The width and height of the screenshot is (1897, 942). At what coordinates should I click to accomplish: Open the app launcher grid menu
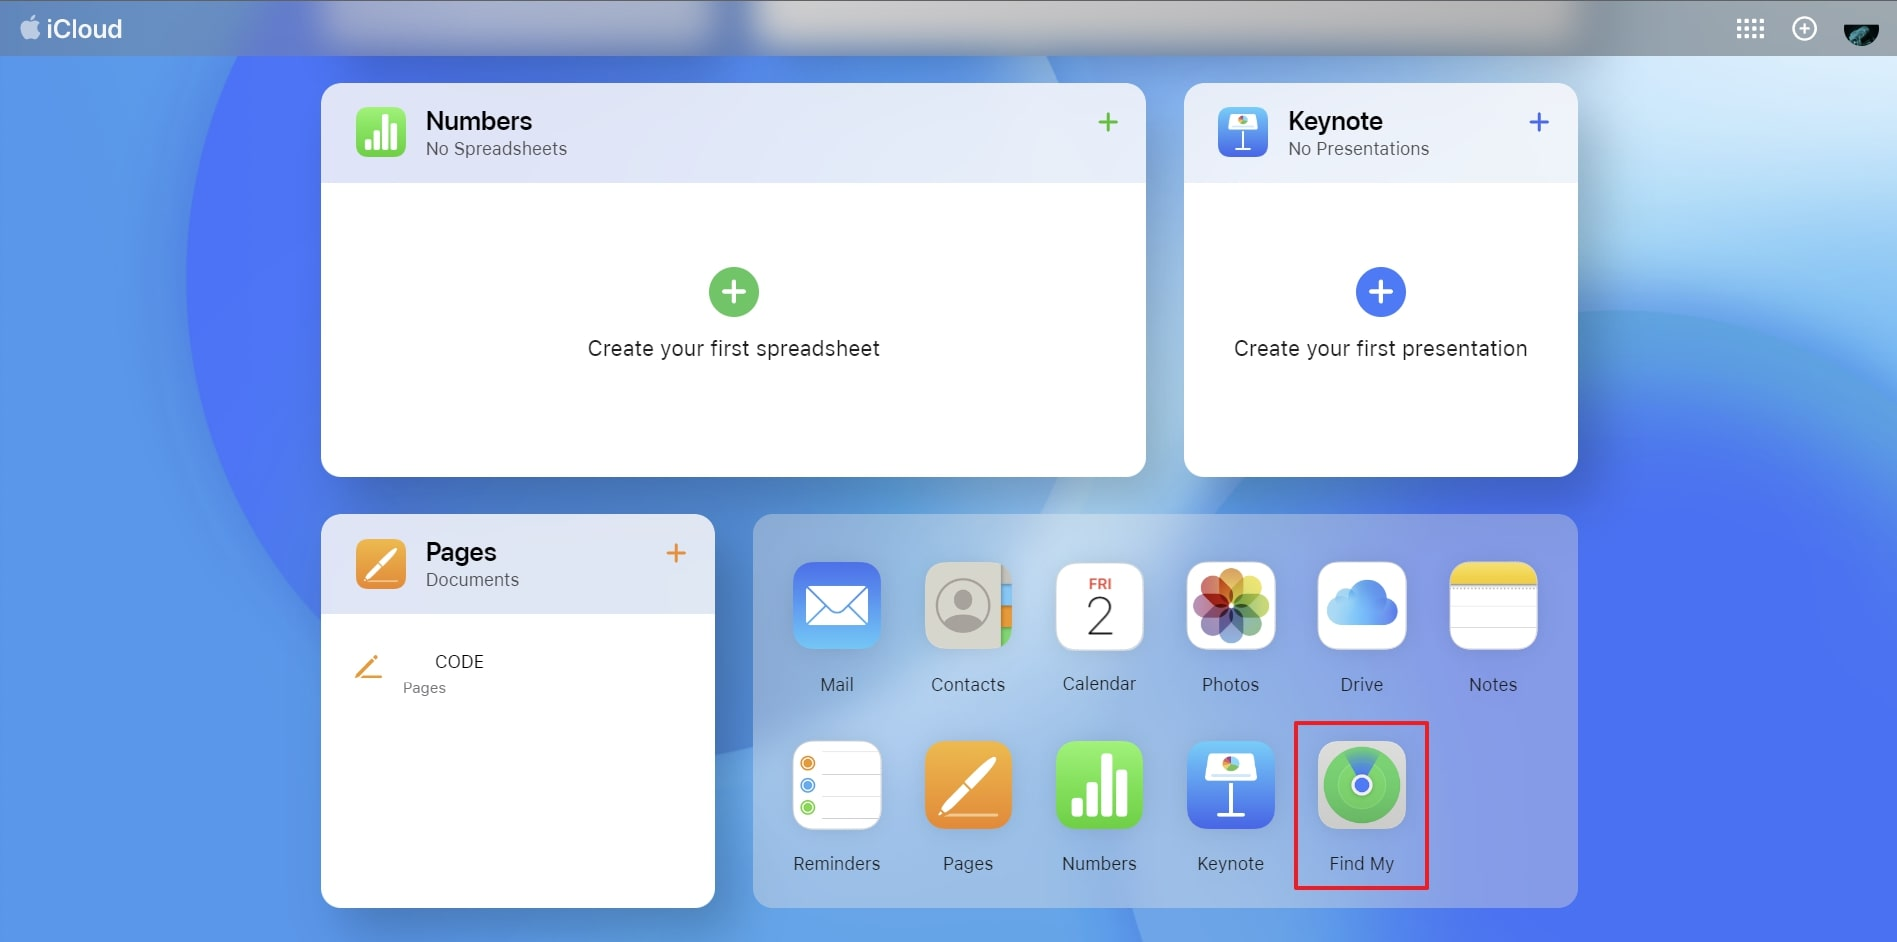tap(1750, 29)
